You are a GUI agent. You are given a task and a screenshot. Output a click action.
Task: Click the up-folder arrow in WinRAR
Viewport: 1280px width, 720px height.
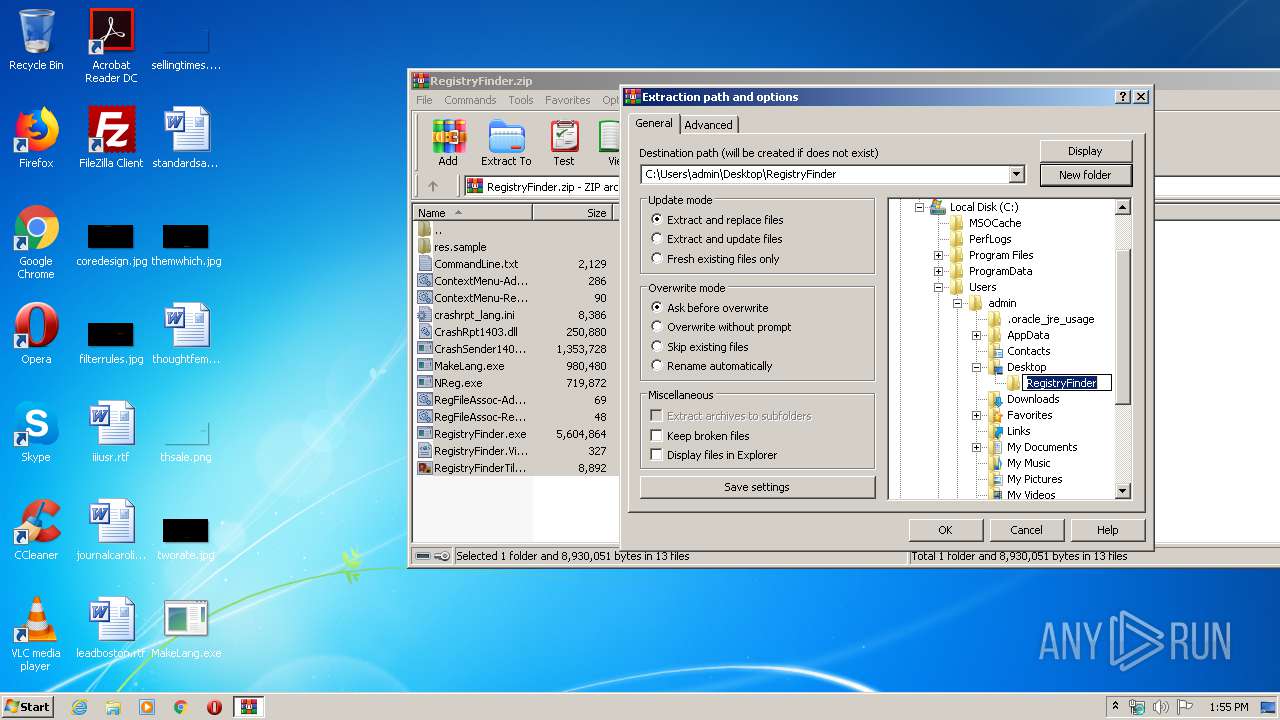(433, 186)
